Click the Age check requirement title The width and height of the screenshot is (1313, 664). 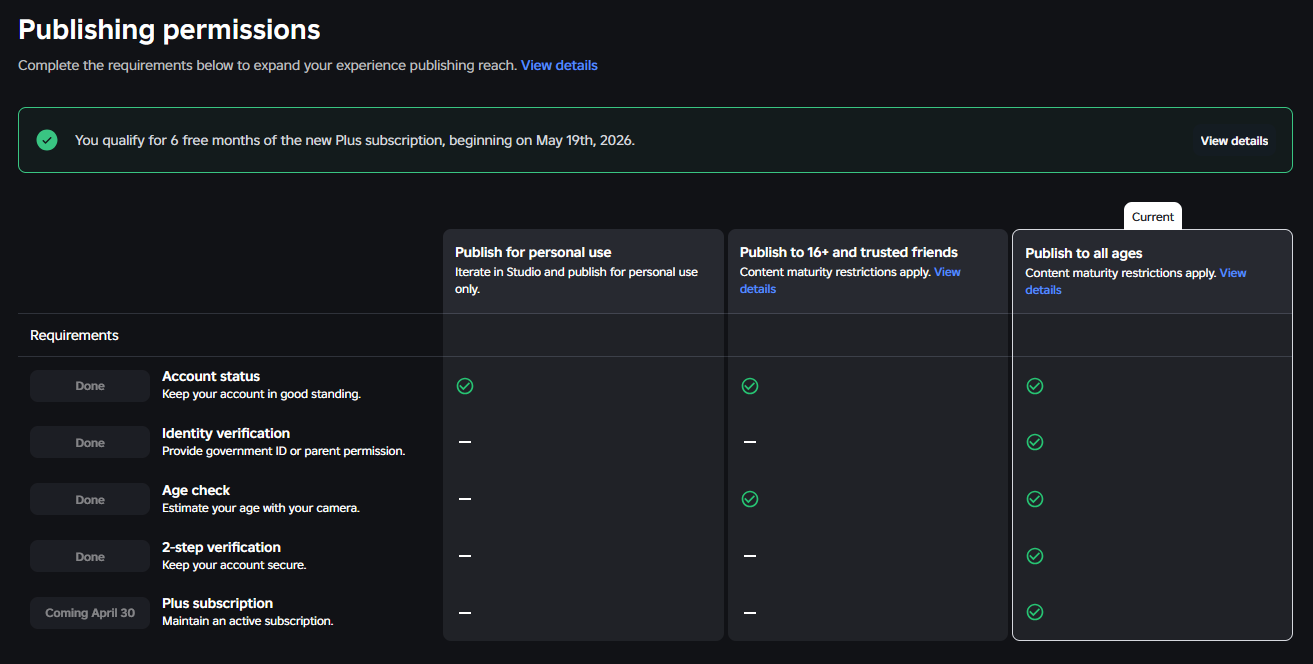coord(196,490)
